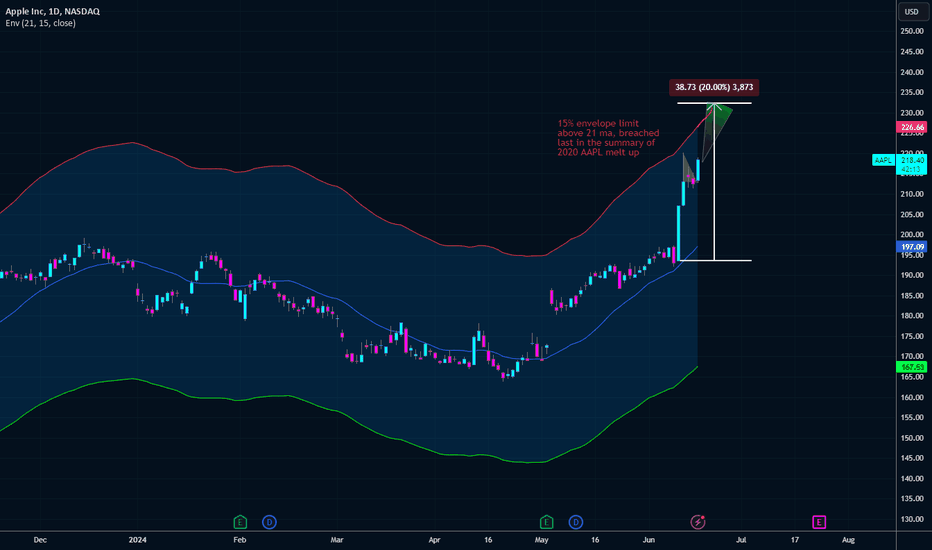Click the 17 label on the time axis

tap(795, 540)
